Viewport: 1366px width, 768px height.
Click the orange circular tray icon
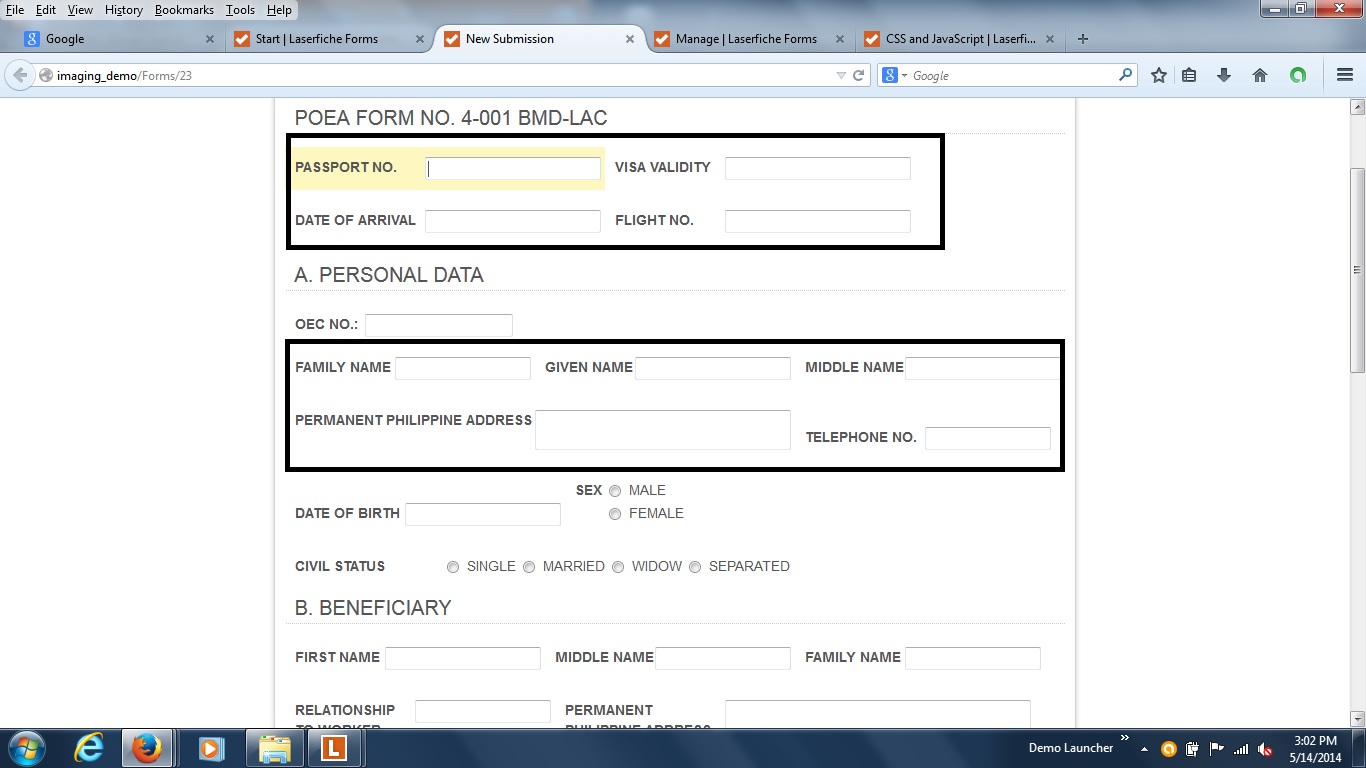[x=1168, y=749]
